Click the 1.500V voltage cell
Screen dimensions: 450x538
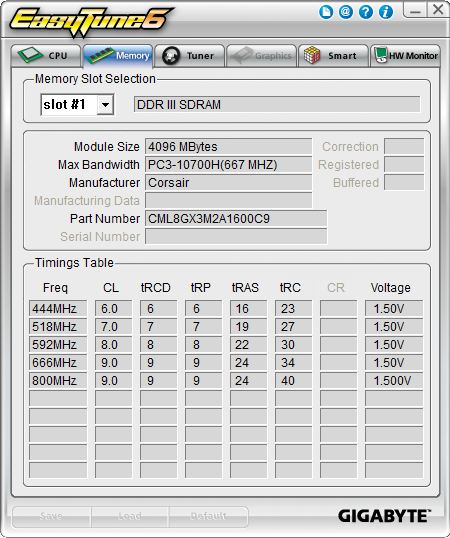(x=394, y=381)
